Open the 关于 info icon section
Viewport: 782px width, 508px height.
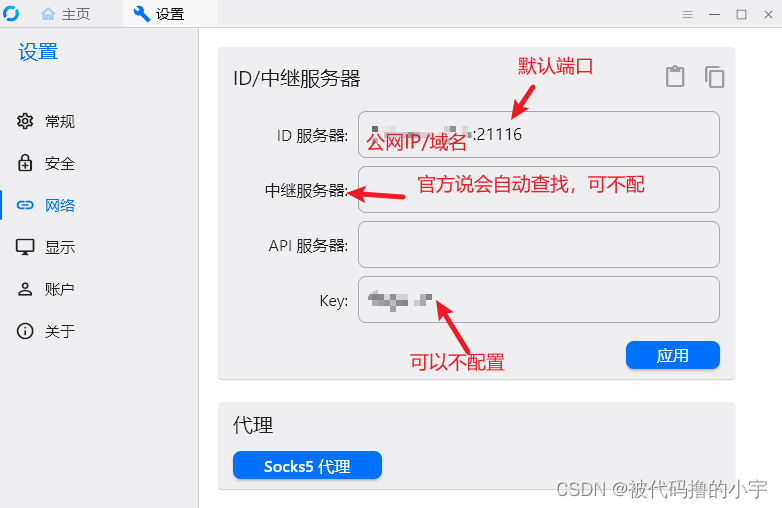[25, 331]
